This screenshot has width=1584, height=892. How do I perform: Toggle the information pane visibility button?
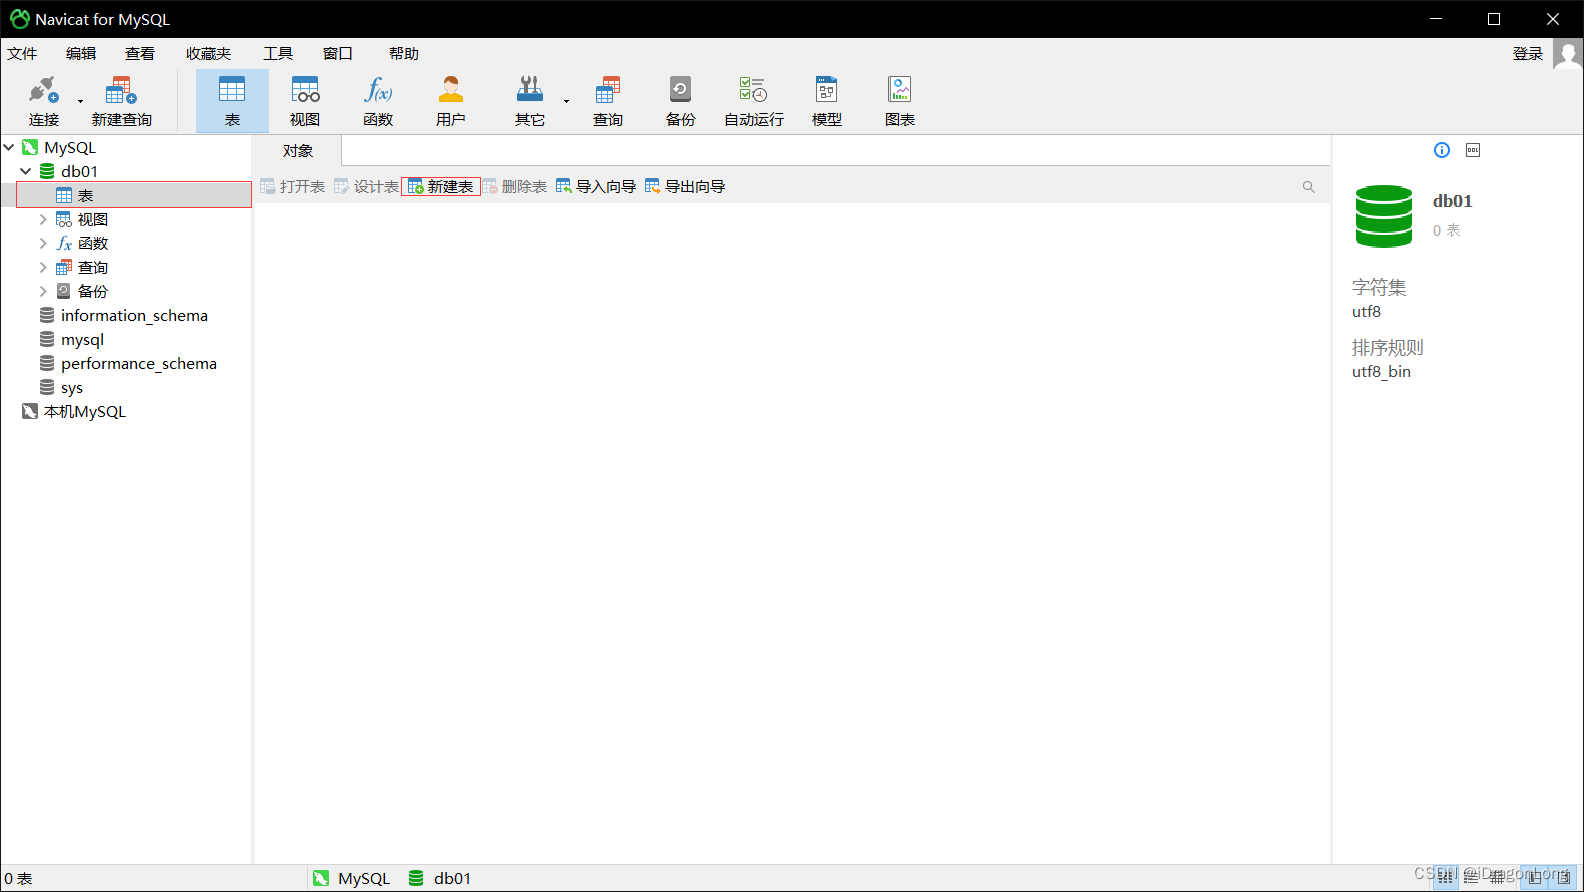tap(1563, 878)
